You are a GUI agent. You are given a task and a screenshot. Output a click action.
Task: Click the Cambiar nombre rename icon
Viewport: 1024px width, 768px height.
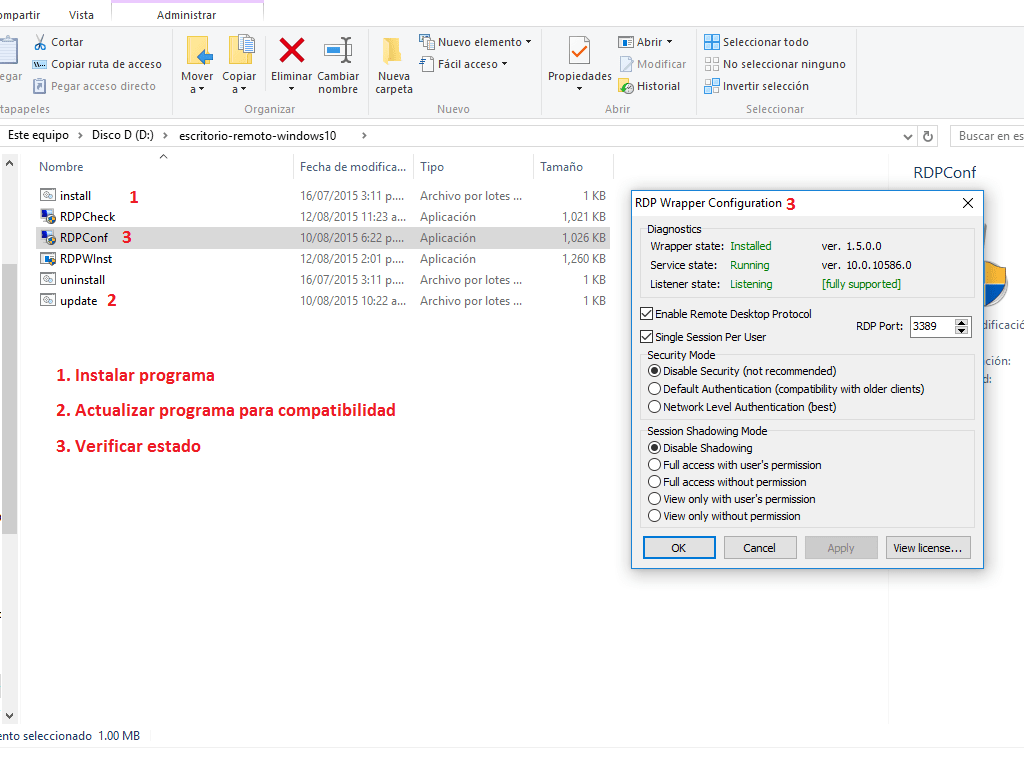[x=338, y=51]
